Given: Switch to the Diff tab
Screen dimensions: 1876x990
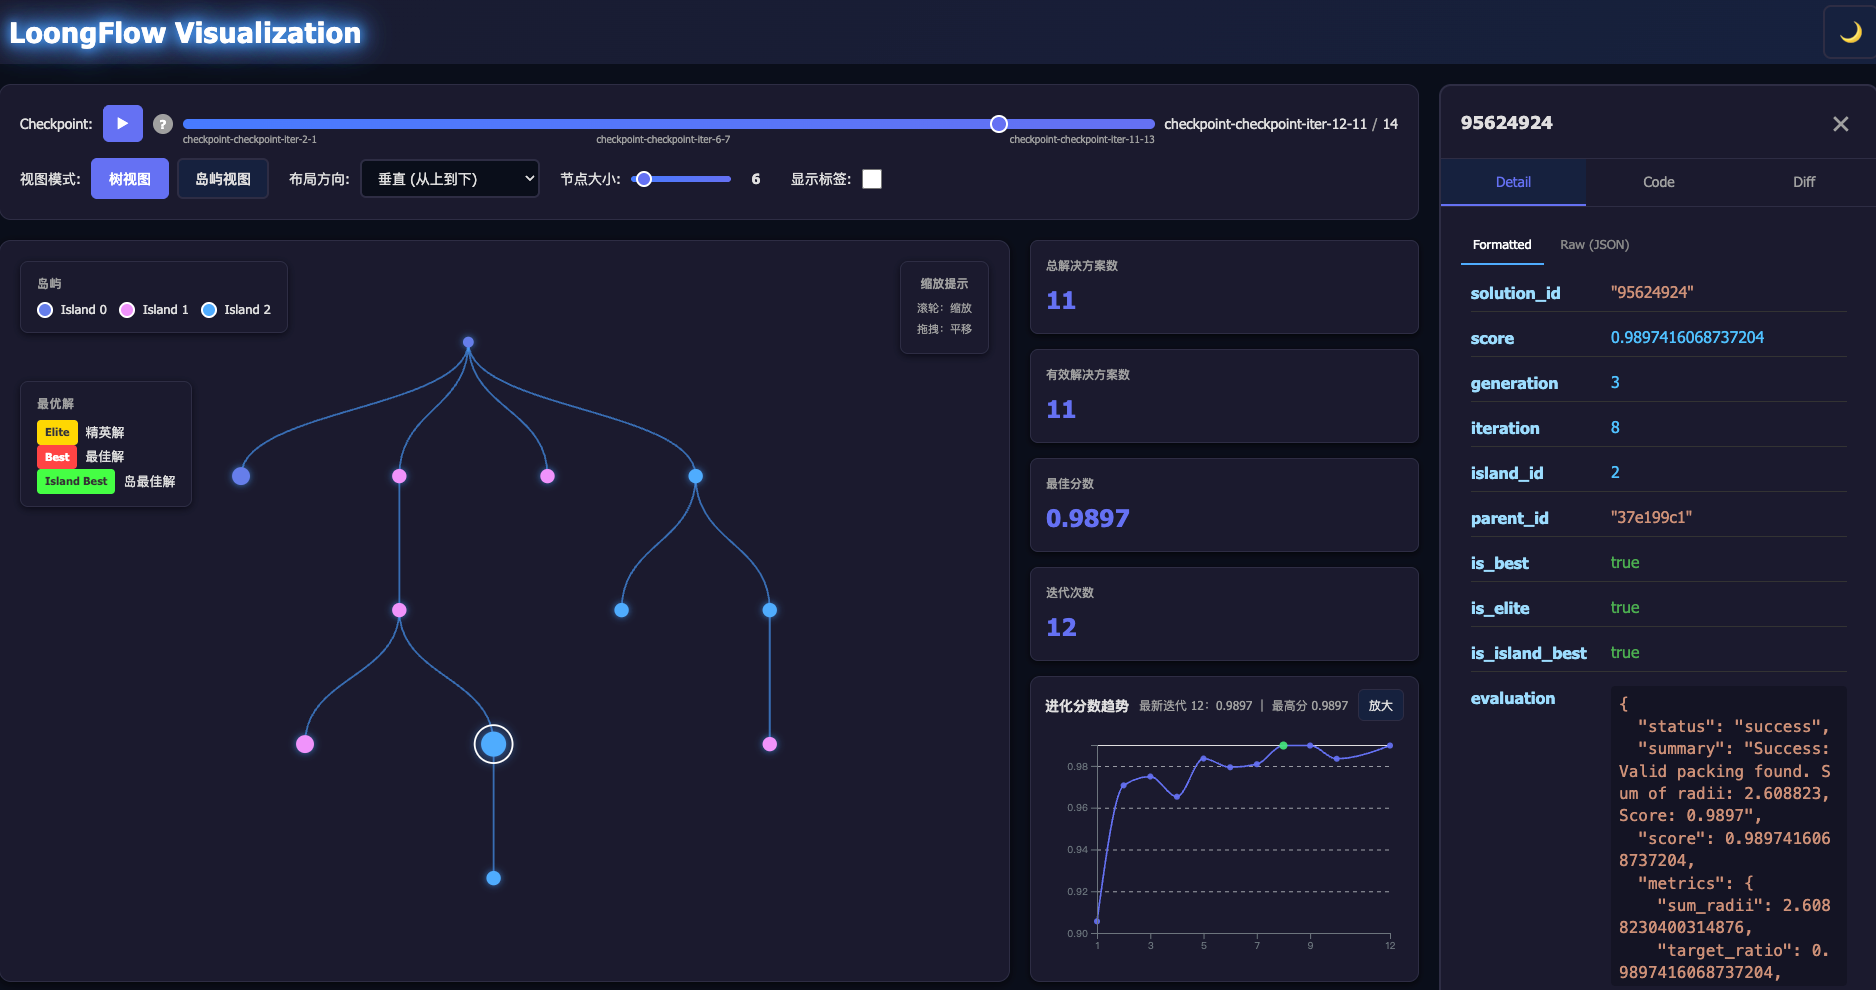Looking at the screenshot, I should pyautogui.click(x=1803, y=182).
